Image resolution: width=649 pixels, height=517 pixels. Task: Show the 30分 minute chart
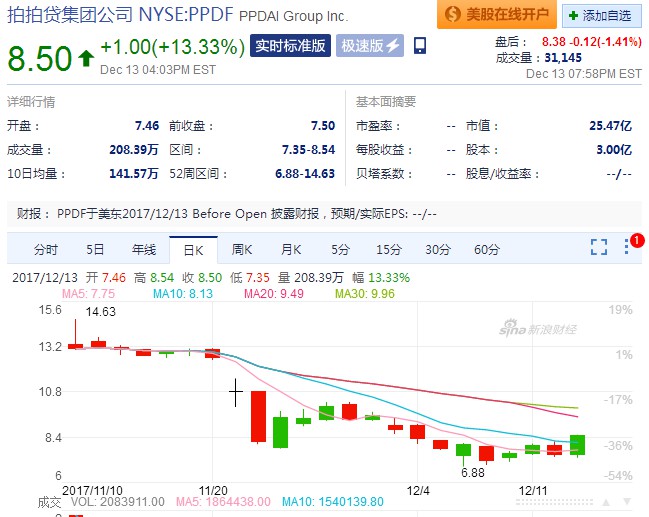tap(437, 250)
